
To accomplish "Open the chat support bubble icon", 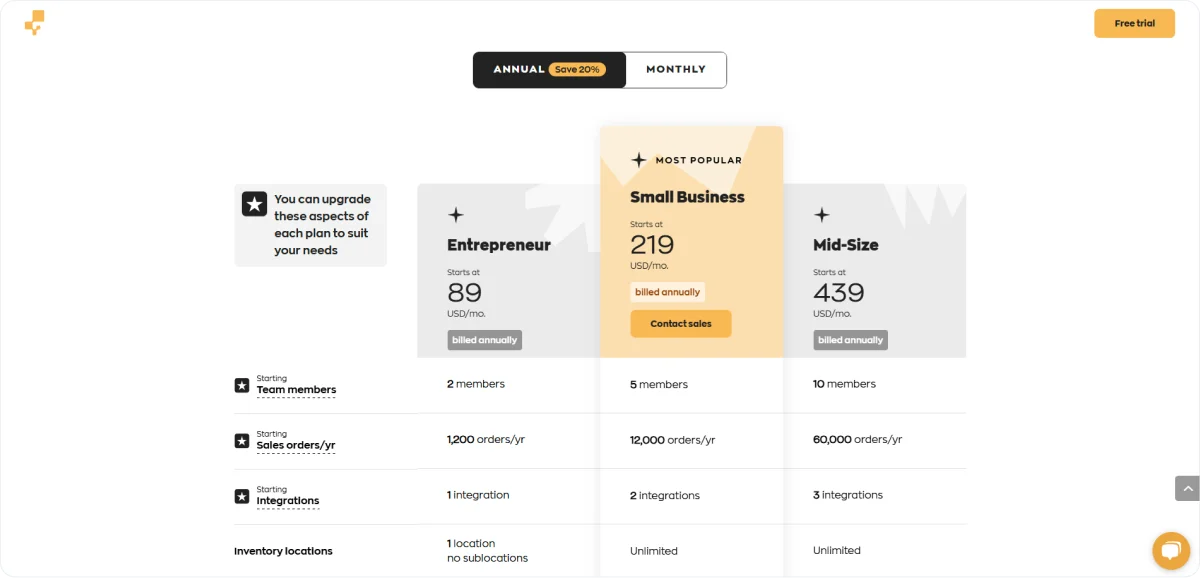I will pos(1169,550).
